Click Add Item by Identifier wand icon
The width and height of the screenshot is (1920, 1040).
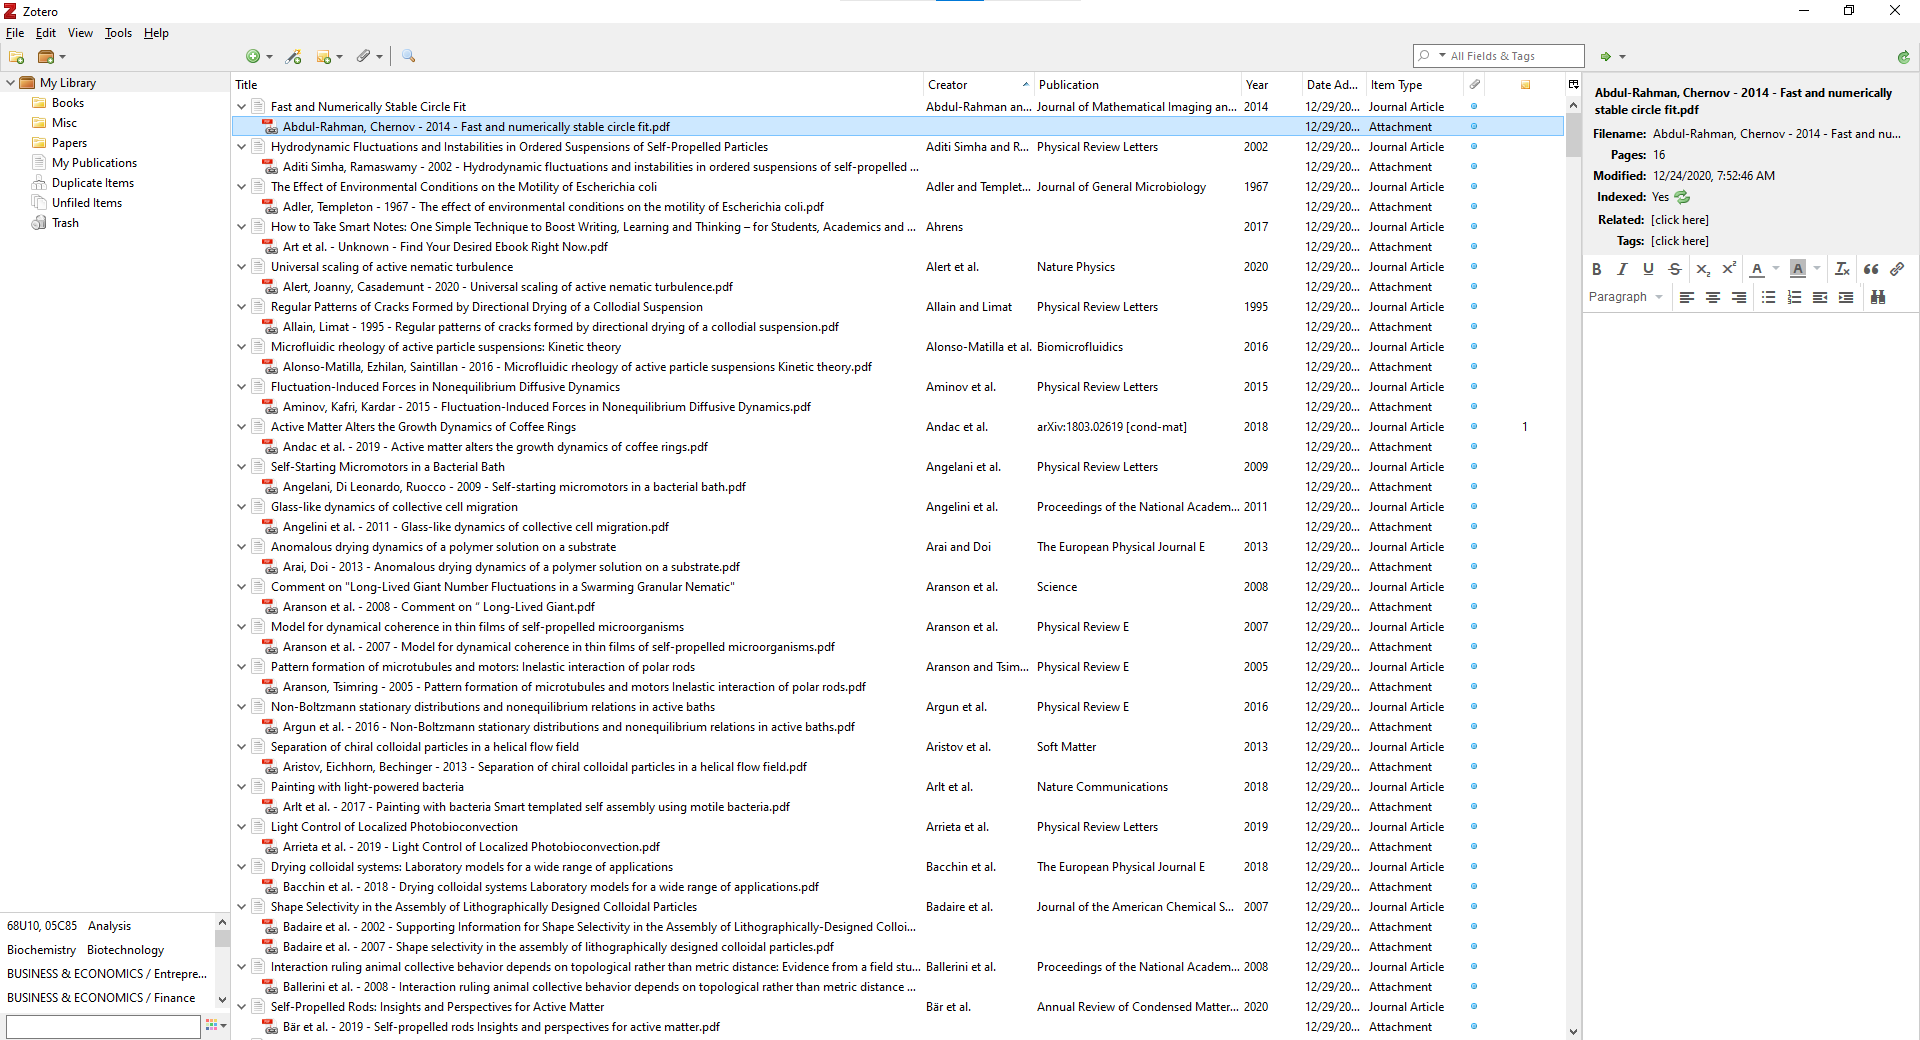(x=293, y=57)
